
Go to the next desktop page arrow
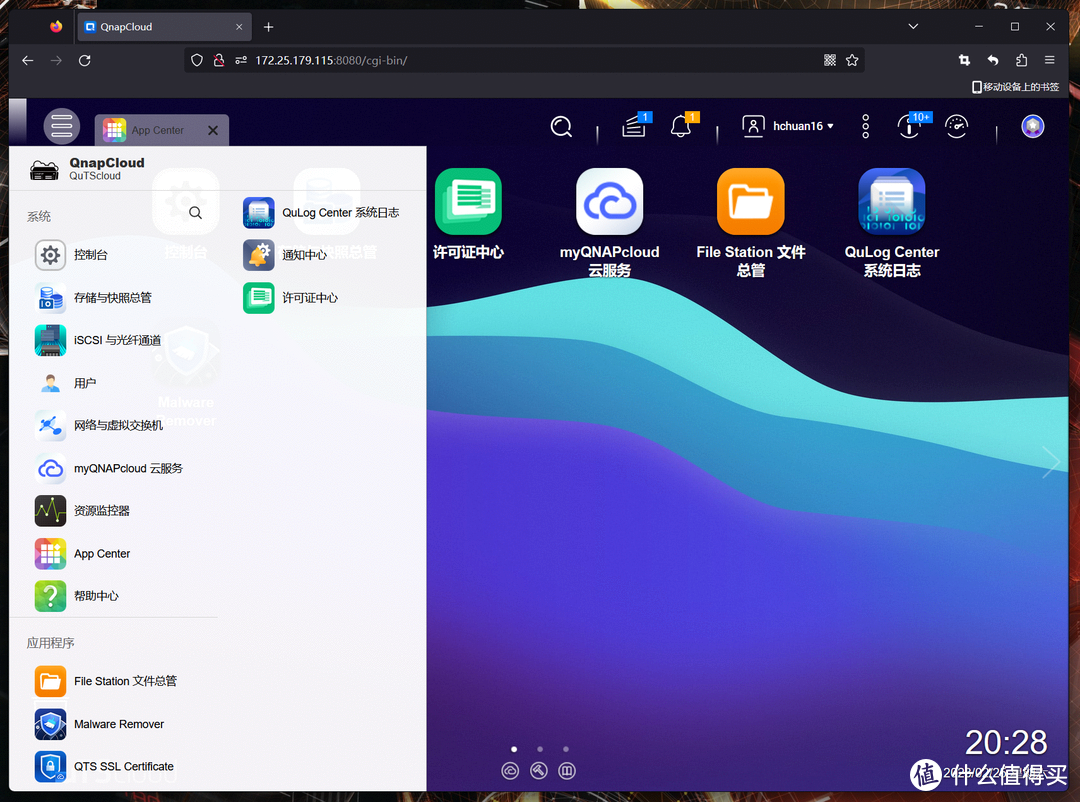click(x=1051, y=462)
